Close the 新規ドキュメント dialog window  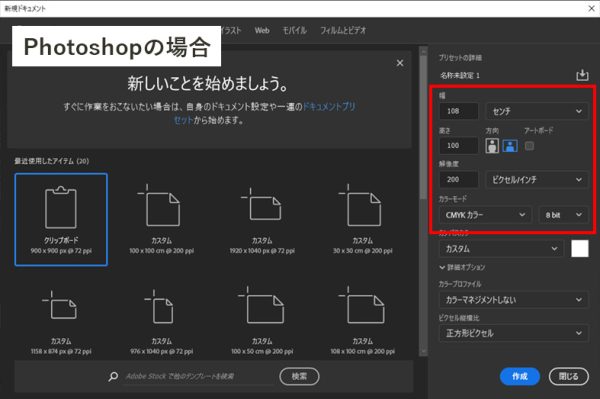click(x=591, y=8)
